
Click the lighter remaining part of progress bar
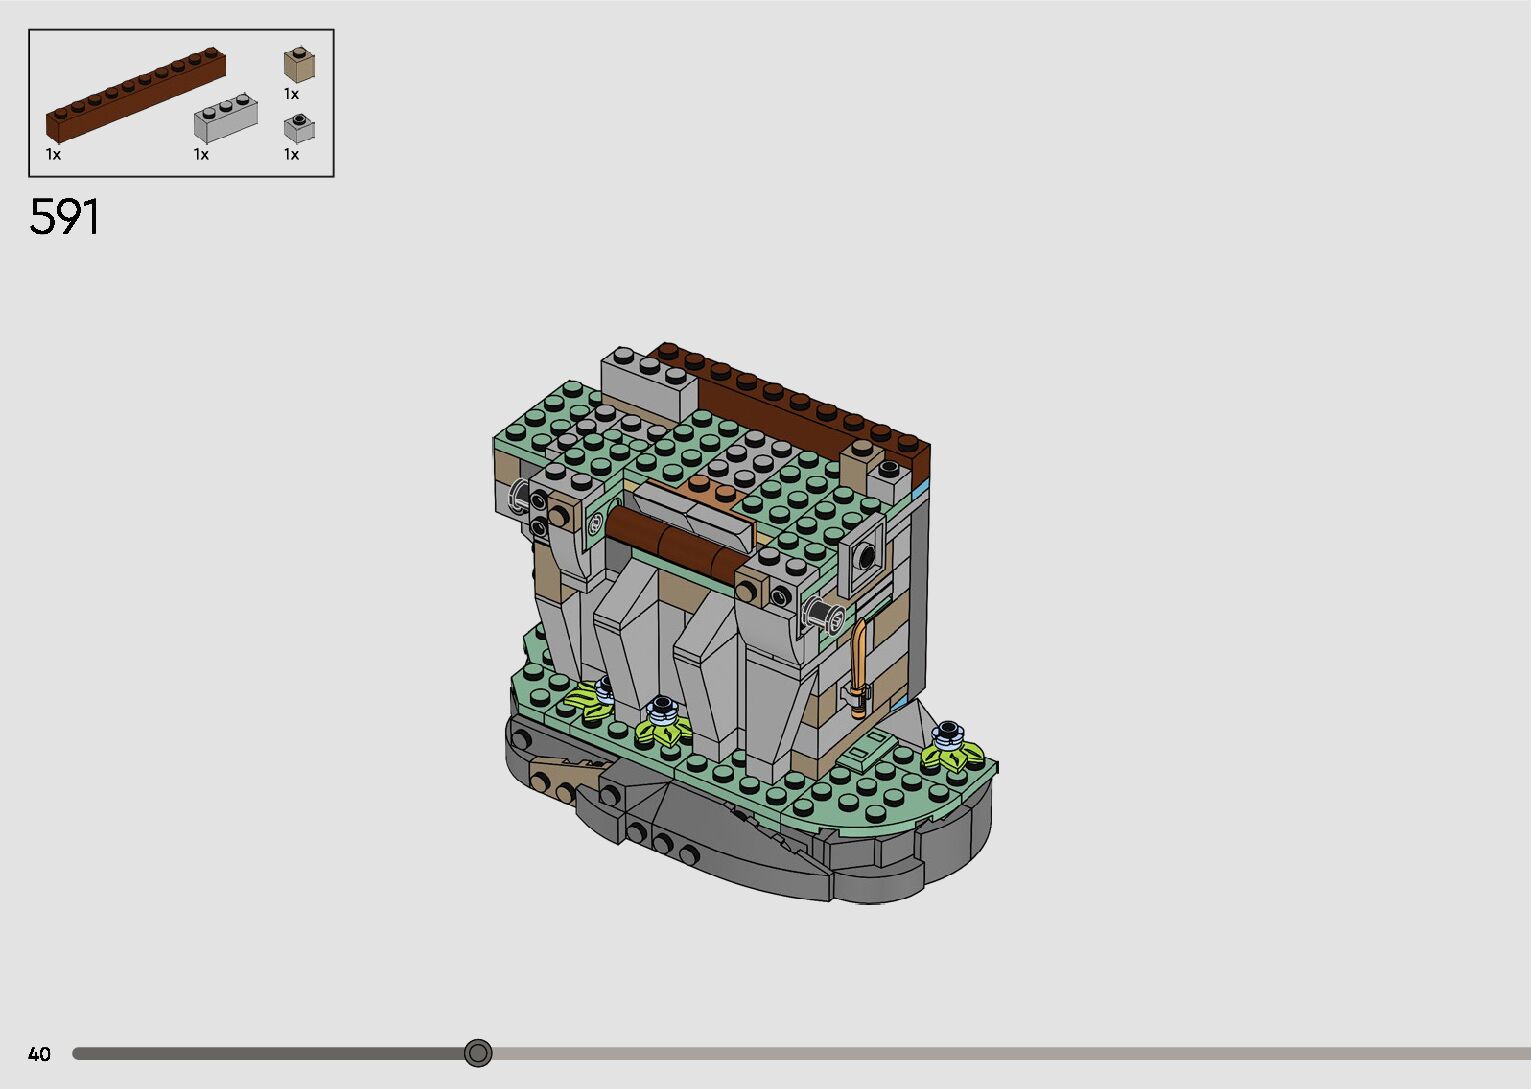[x=1000, y=1053]
